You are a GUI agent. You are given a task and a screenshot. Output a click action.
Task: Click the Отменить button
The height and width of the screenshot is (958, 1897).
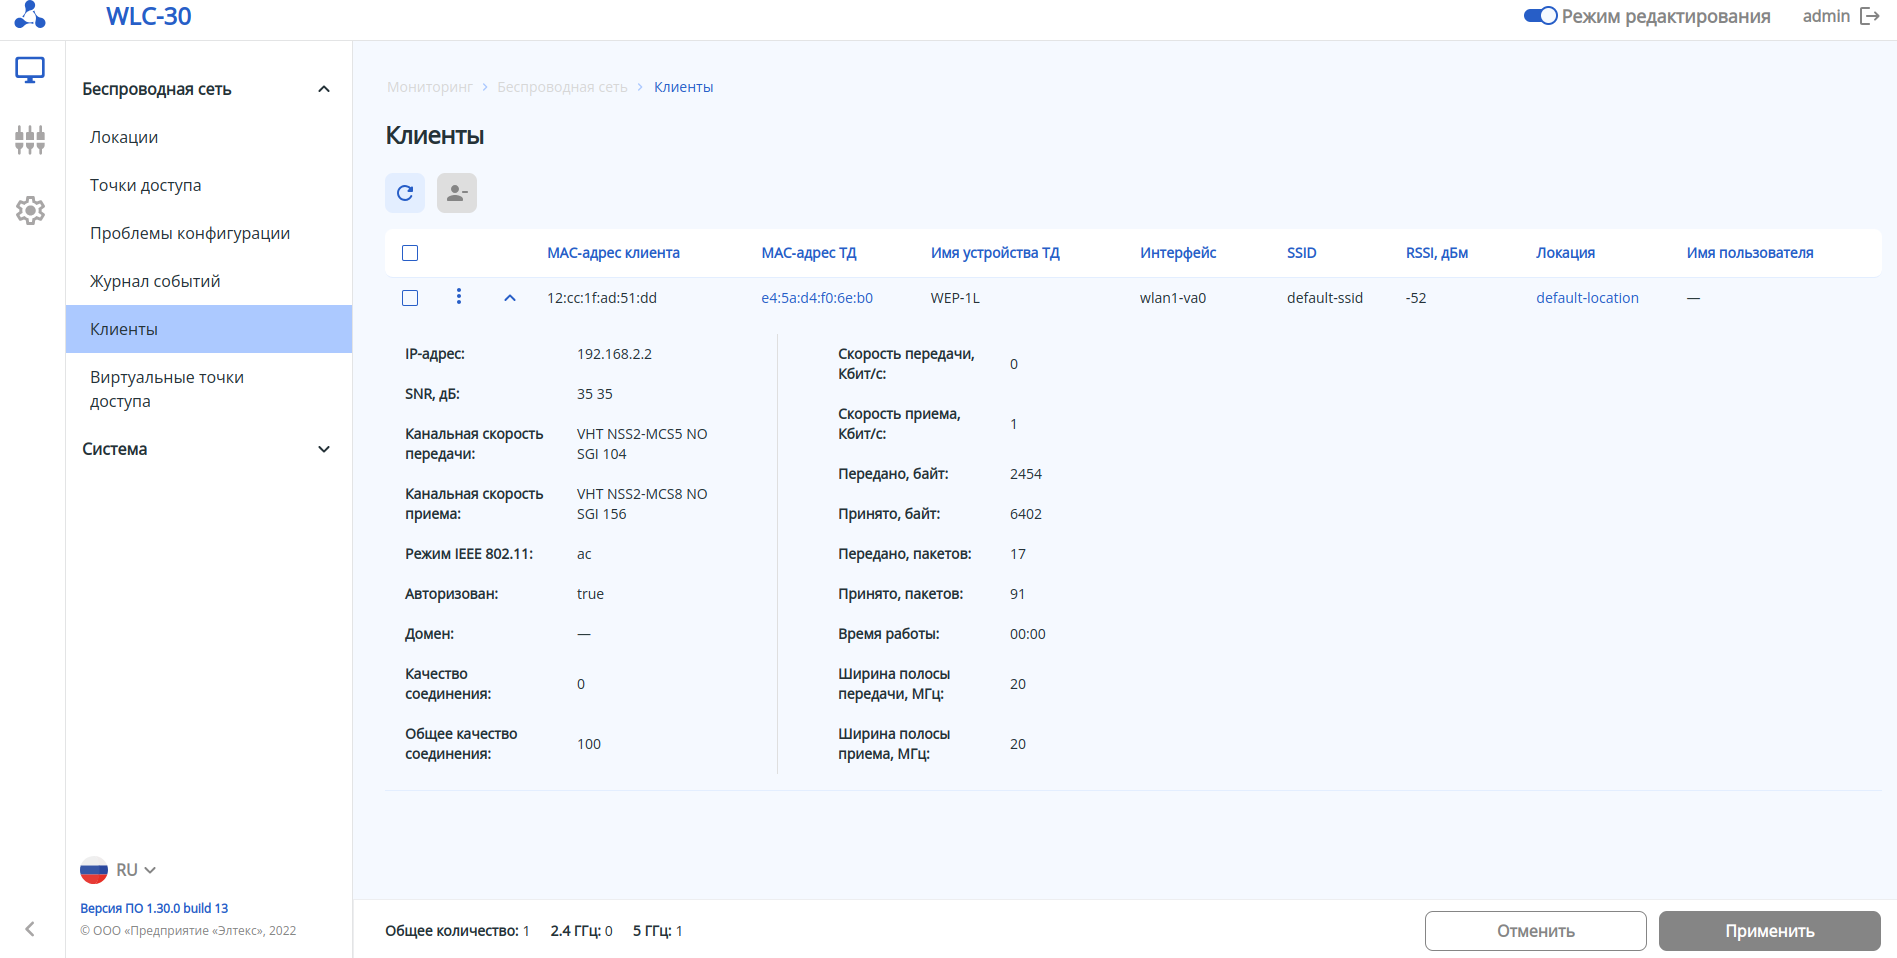(1536, 931)
